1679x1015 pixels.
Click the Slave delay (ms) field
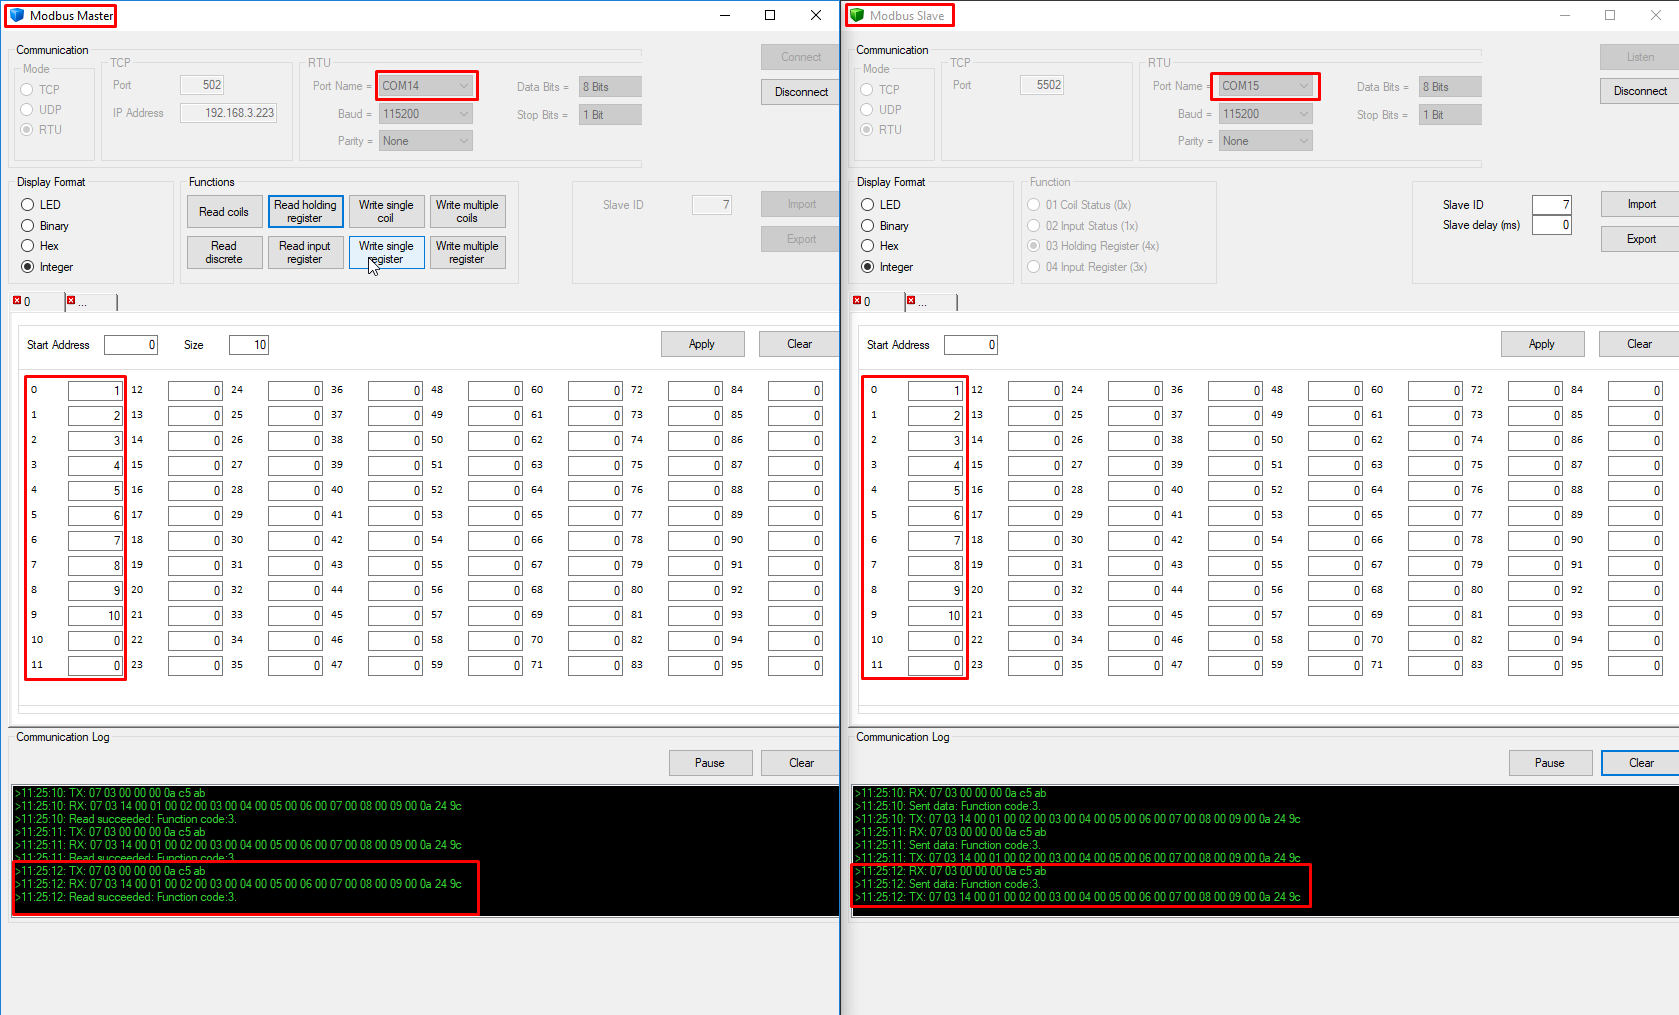pyautogui.click(x=1552, y=225)
